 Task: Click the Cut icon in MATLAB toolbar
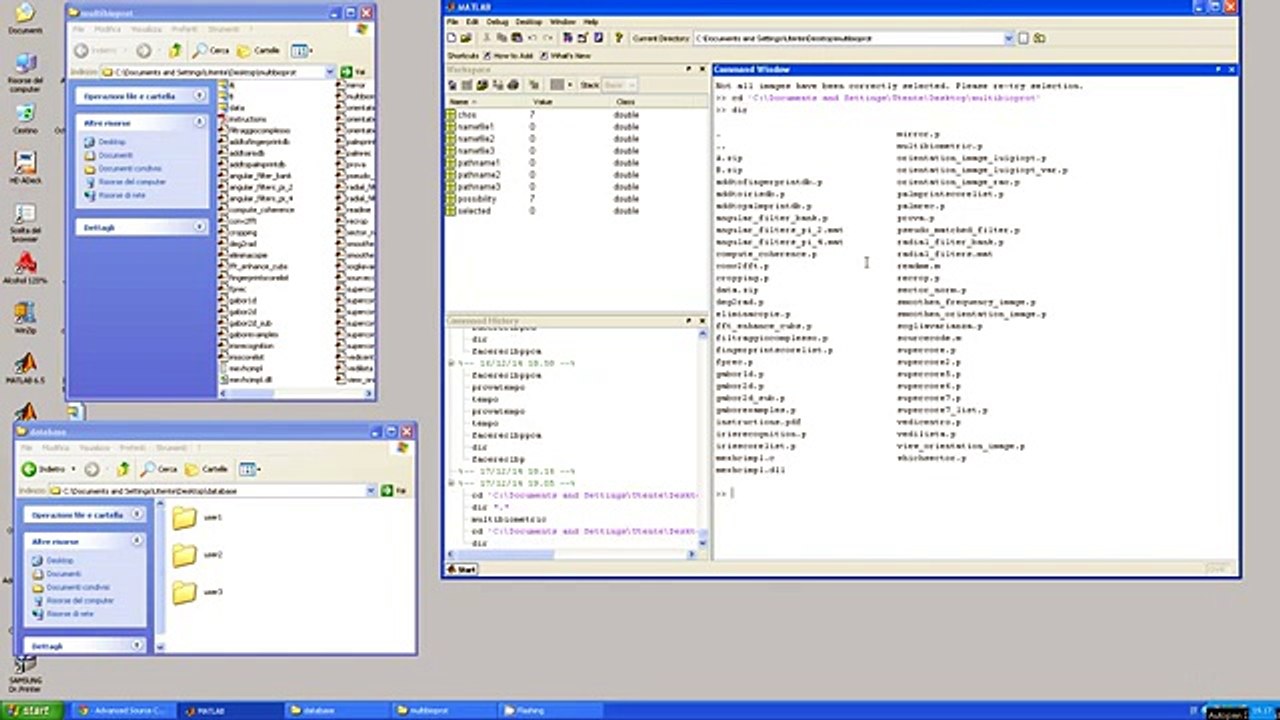click(x=487, y=38)
